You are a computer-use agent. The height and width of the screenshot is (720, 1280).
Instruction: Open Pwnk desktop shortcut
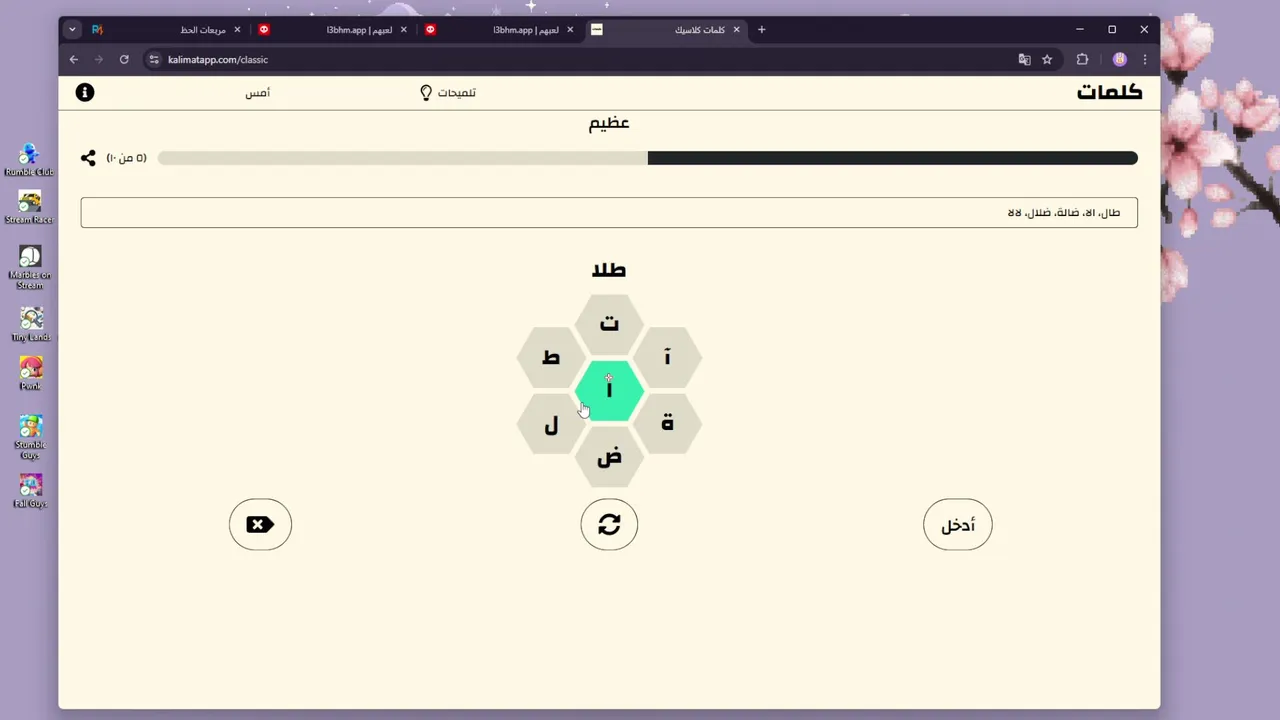tap(31, 373)
